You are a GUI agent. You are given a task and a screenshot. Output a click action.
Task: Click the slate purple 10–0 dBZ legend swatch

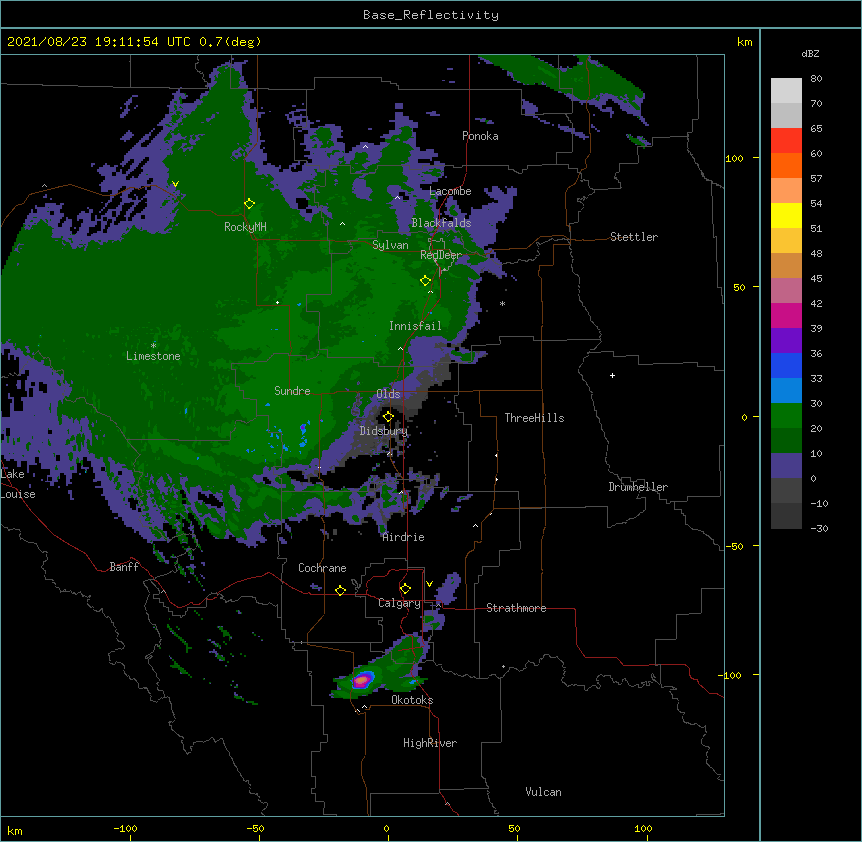click(x=786, y=466)
